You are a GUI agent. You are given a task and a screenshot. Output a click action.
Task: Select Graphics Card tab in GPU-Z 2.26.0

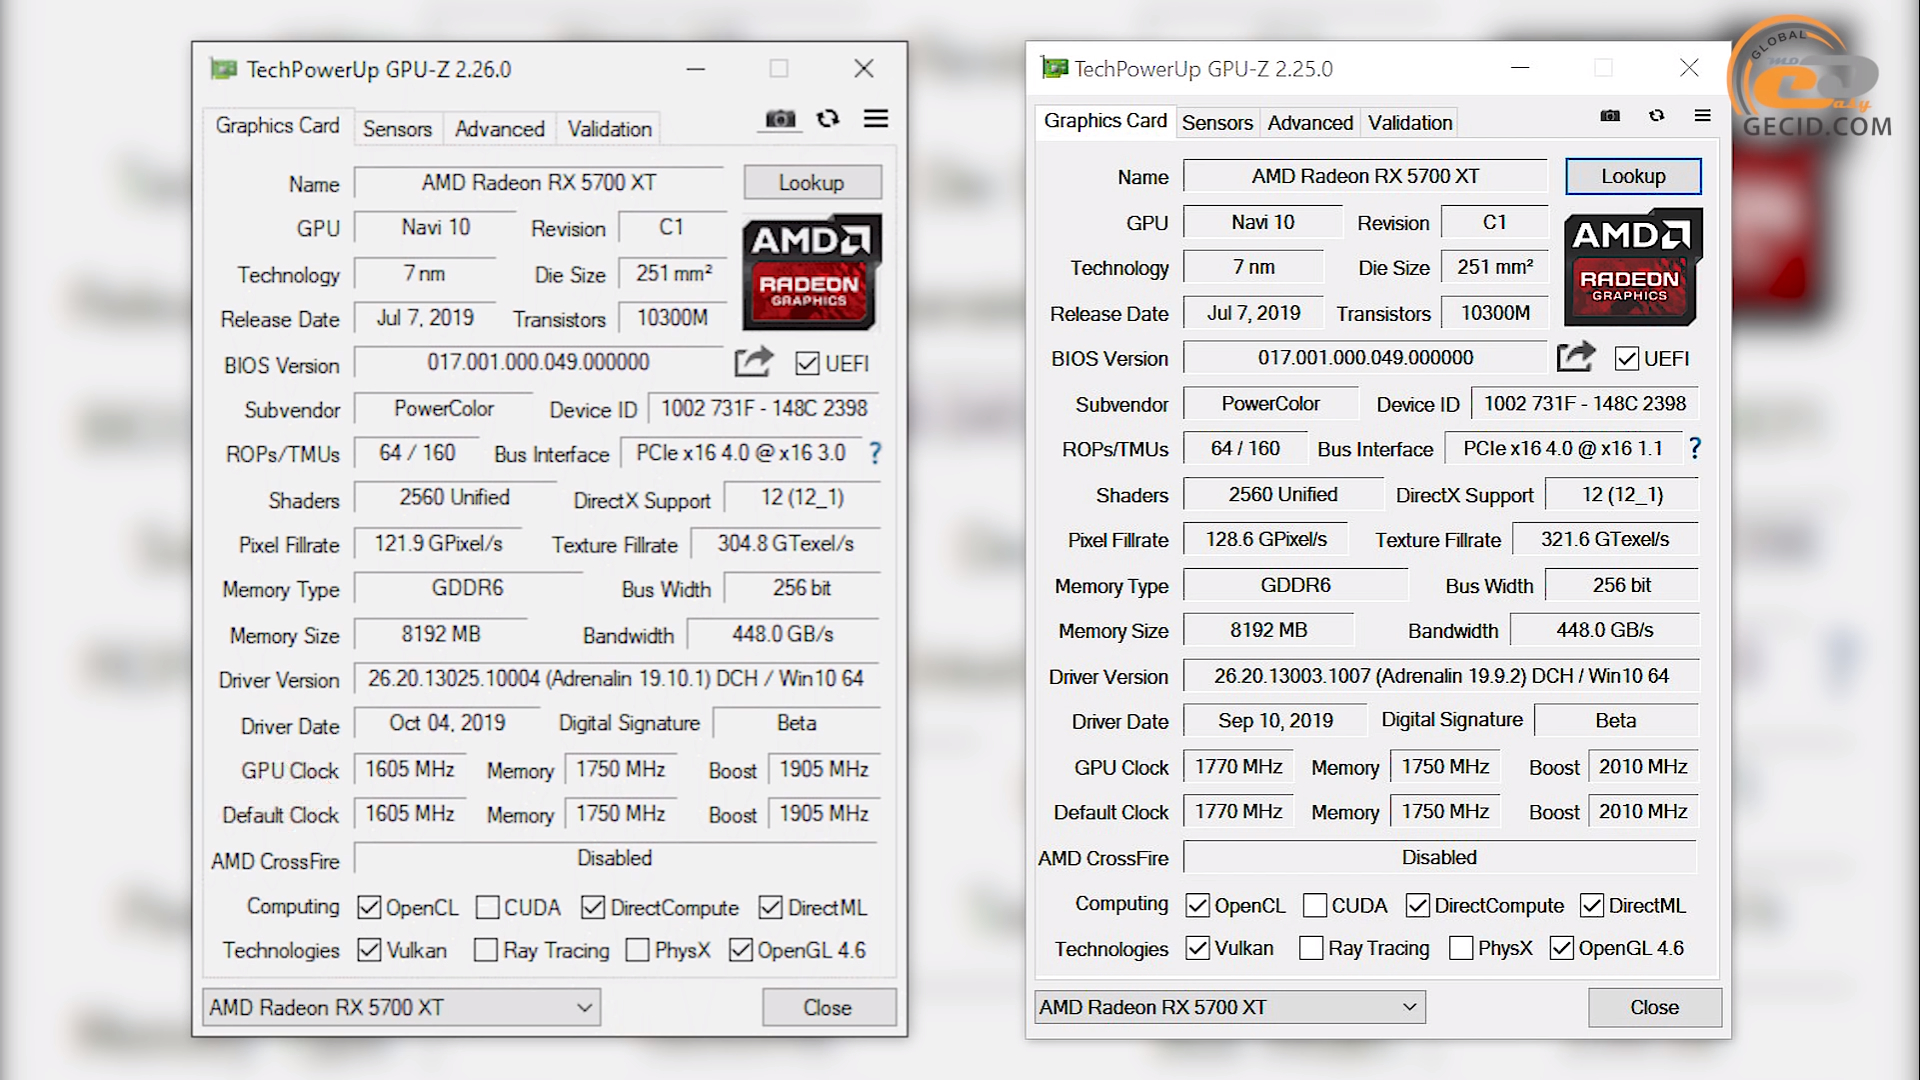coord(277,126)
